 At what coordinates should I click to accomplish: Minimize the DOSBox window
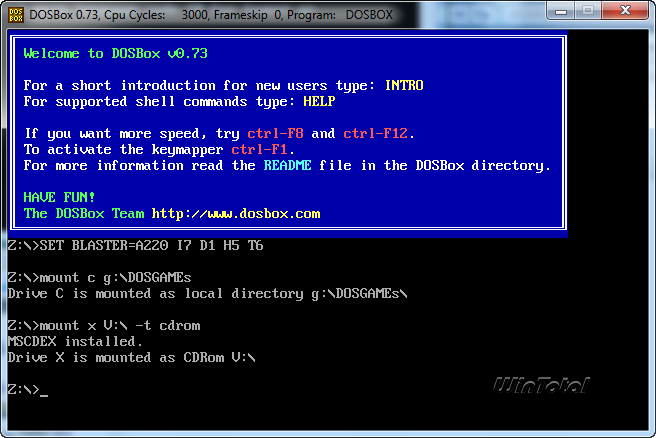point(561,10)
